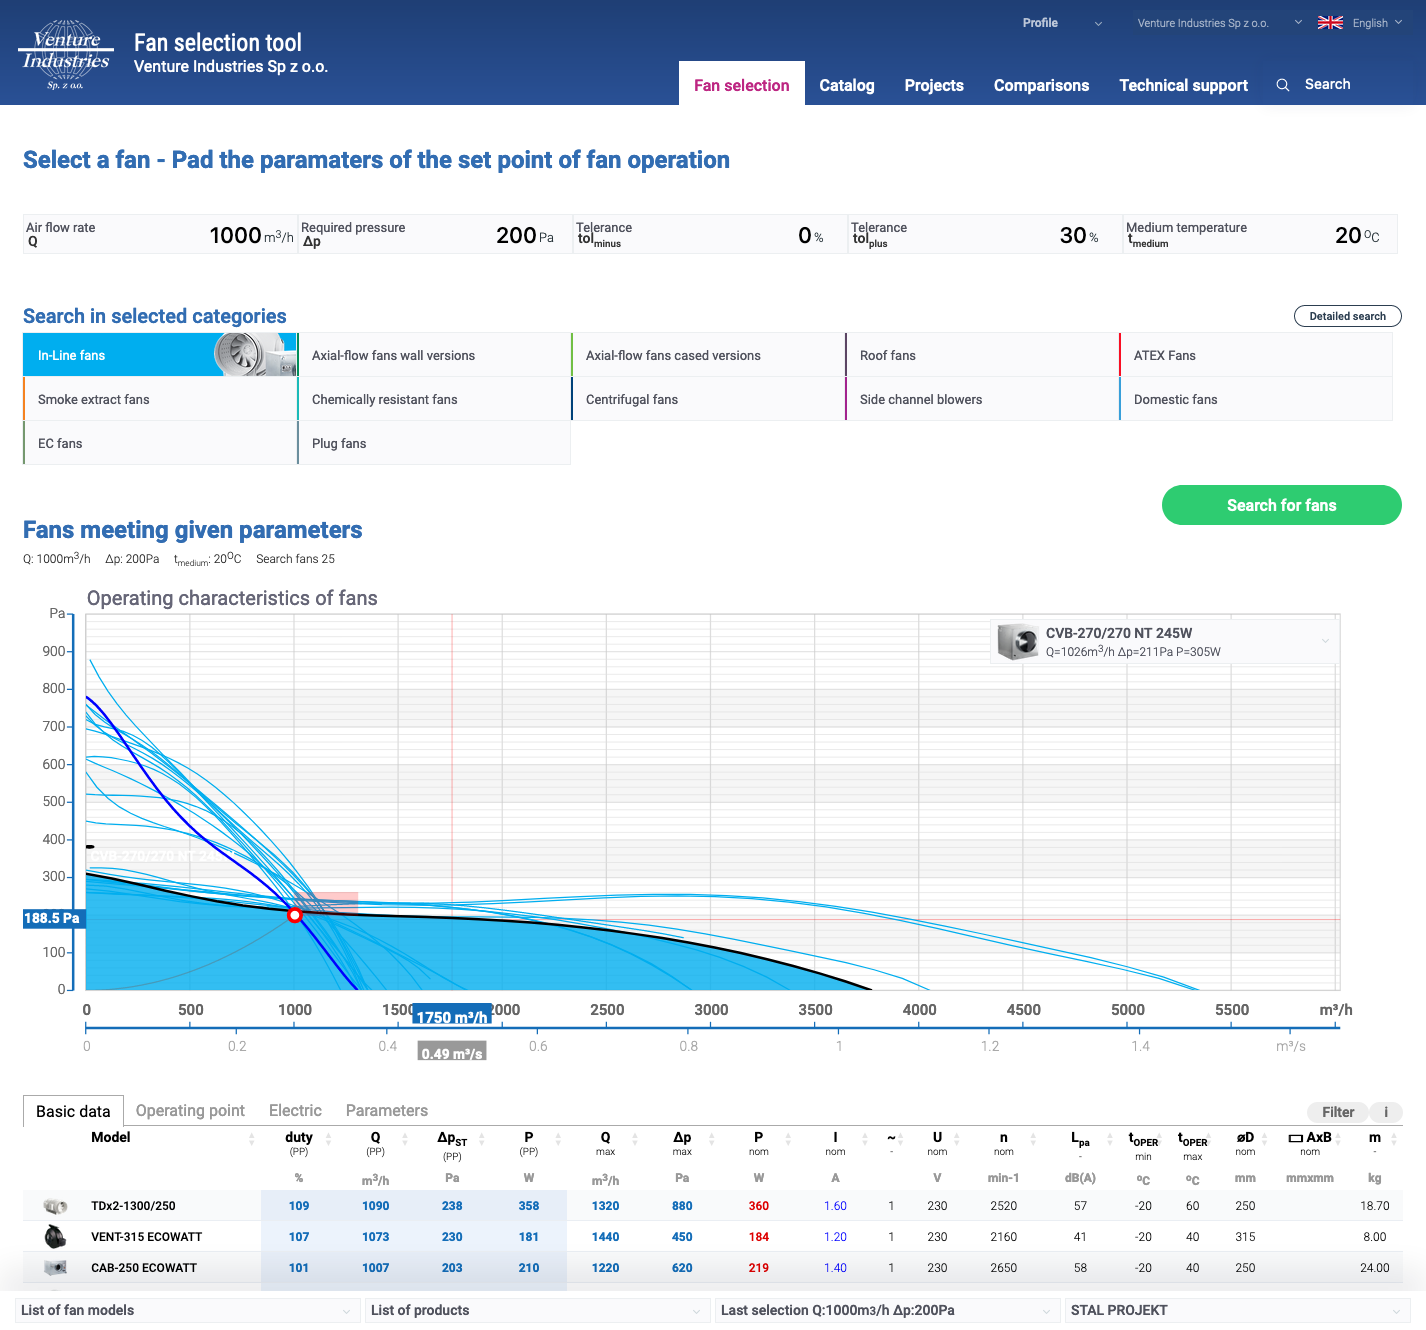Click the 188.5 Pa pressure axis marker
Image resolution: width=1426 pixels, height=1330 pixels.
(53, 918)
